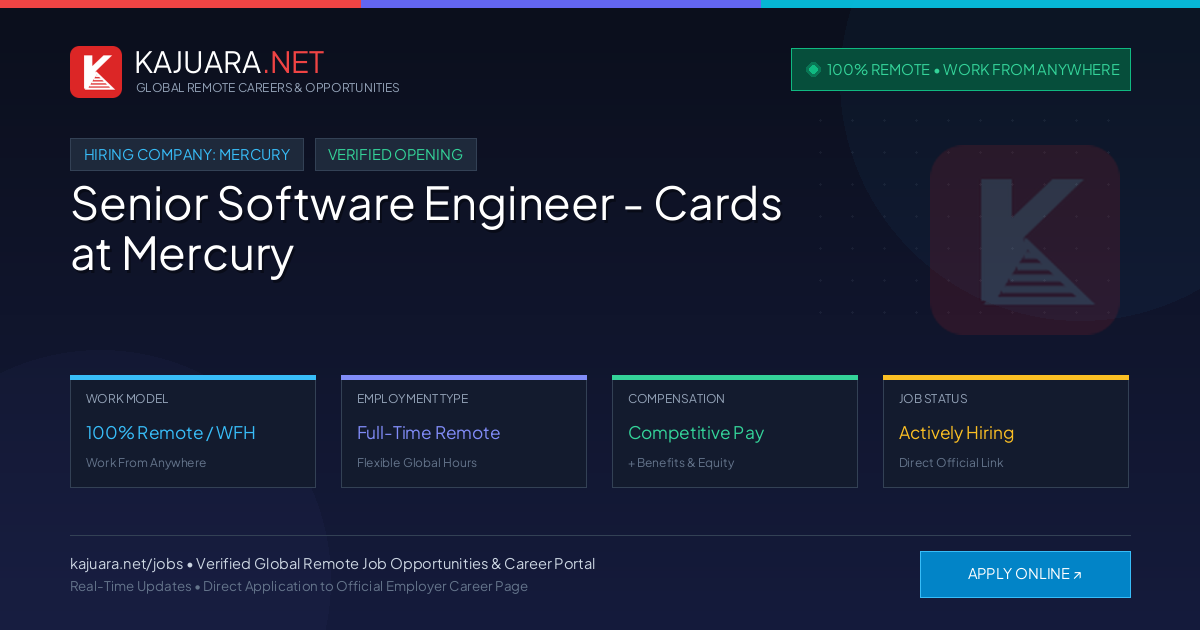Click the 'Verified Opening' tag

396,155
